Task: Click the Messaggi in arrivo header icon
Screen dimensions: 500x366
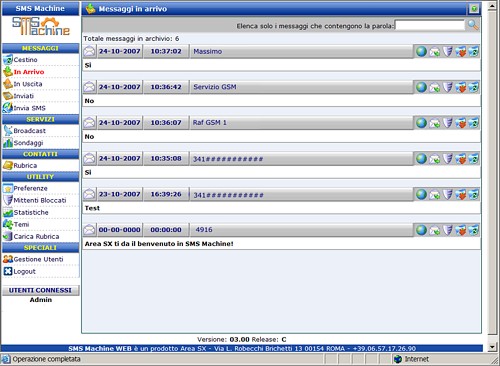Action: pyautogui.click(x=90, y=9)
